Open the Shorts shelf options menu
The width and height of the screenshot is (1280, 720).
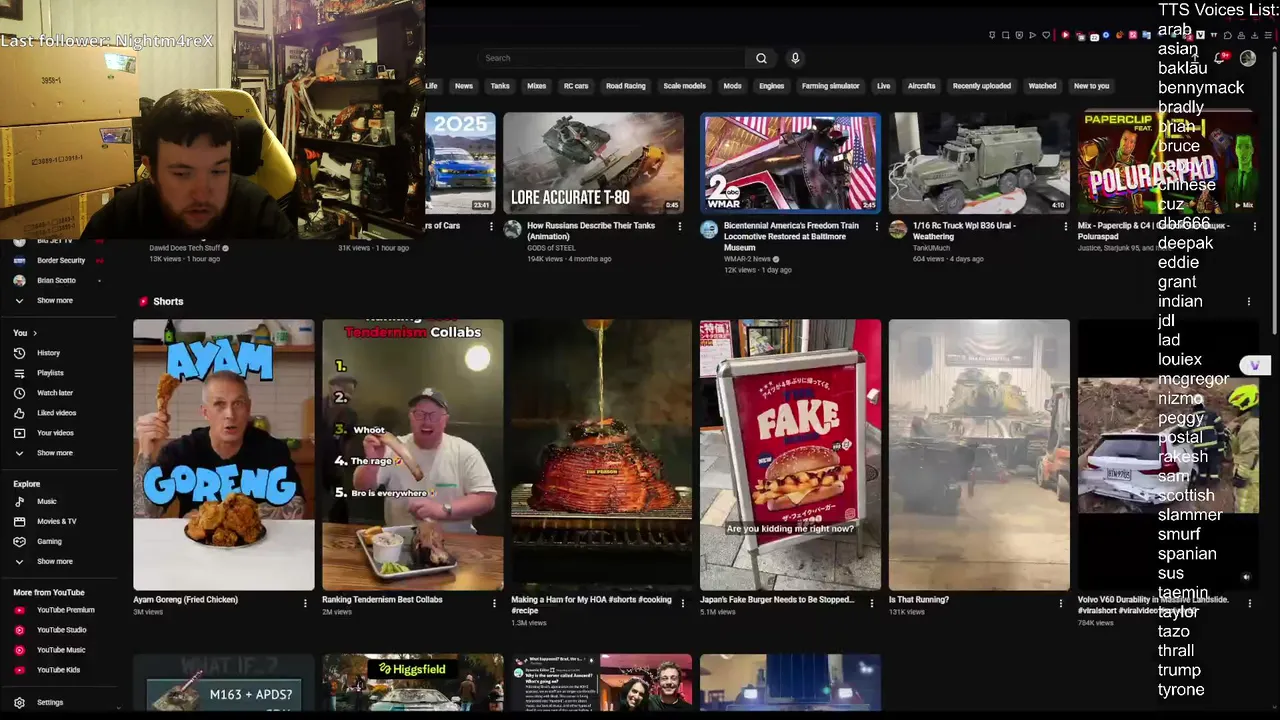coord(1248,301)
